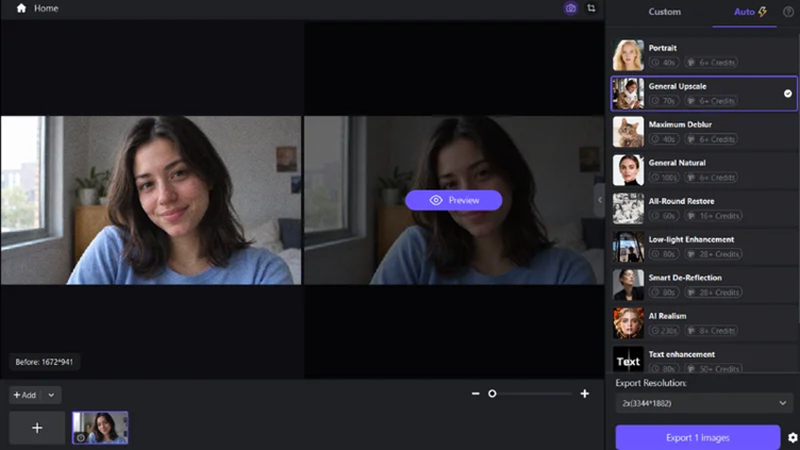Choose the Text enhancement model title
The image size is (800, 450).
tap(682, 354)
